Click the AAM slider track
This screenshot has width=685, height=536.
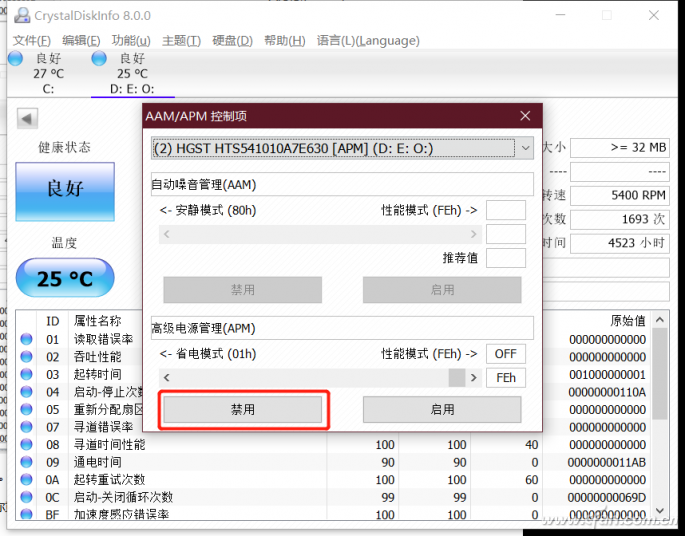click(x=320, y=234)
